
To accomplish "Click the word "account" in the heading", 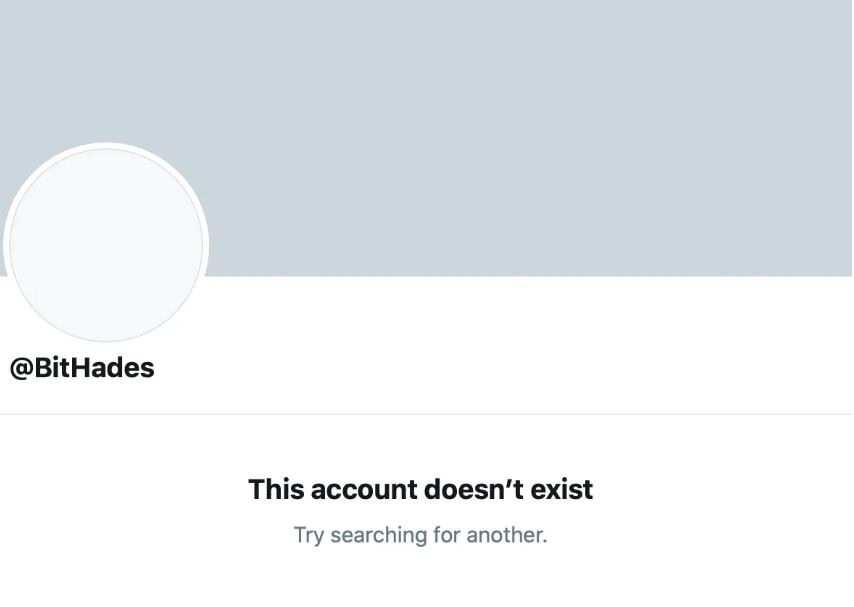I will point(363,489).
